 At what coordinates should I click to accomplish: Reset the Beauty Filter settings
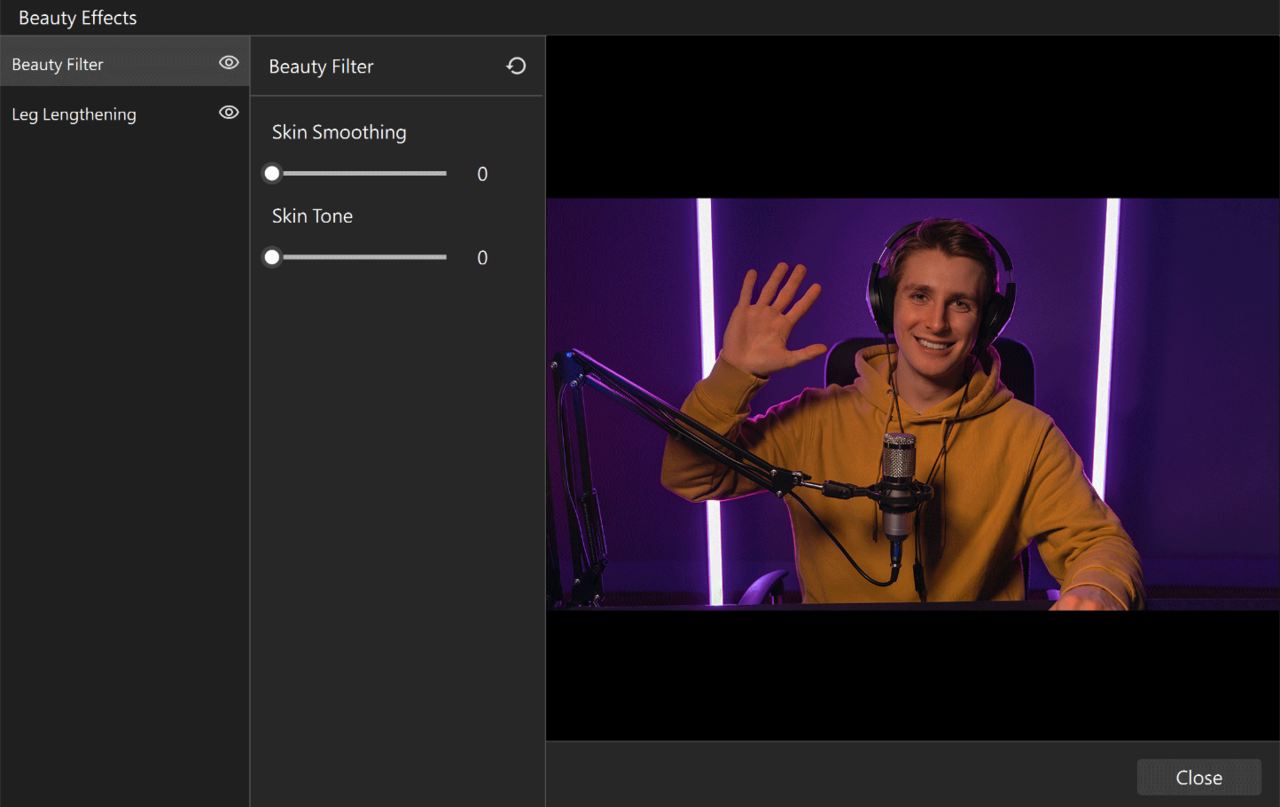(x=516, y=66)
